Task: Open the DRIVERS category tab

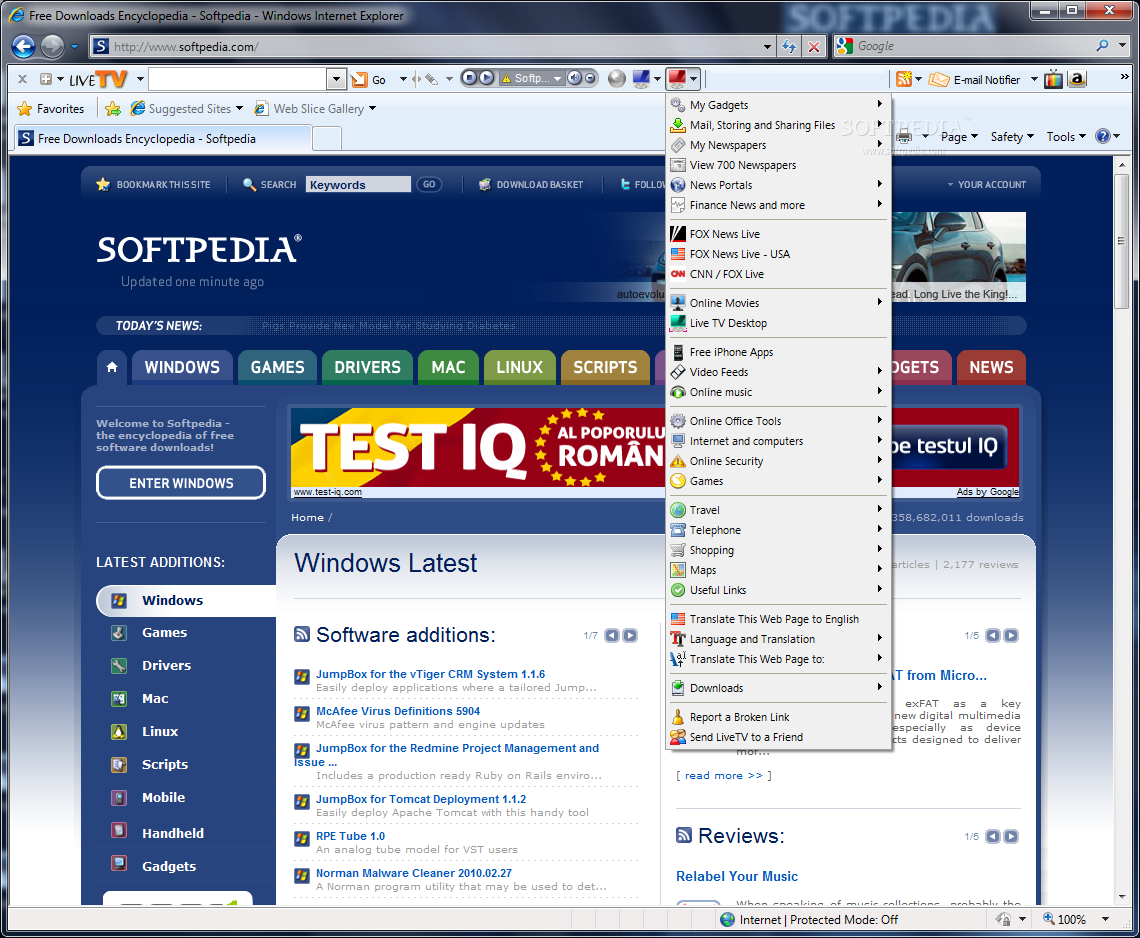Action: [x=367, y=367]
